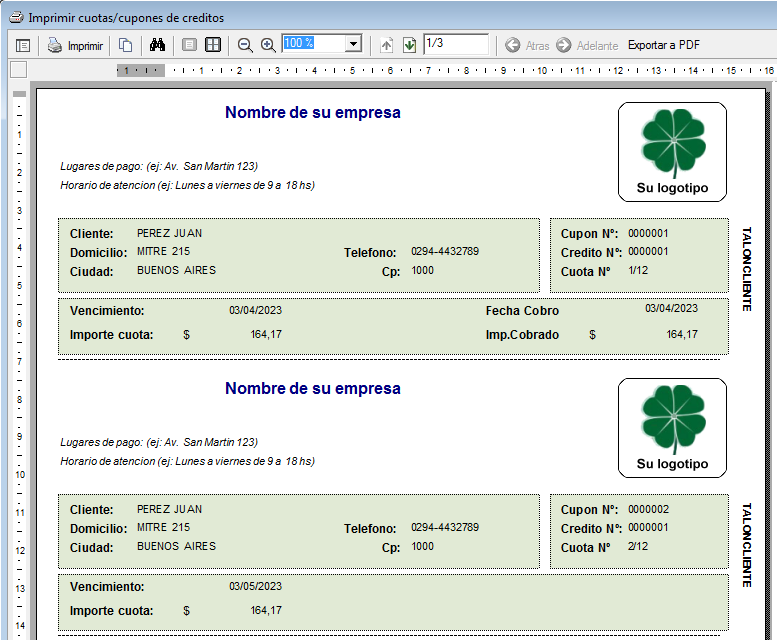777x640 pixels.
Task: Click the page number field 1/3
Action: click(455, 44)
